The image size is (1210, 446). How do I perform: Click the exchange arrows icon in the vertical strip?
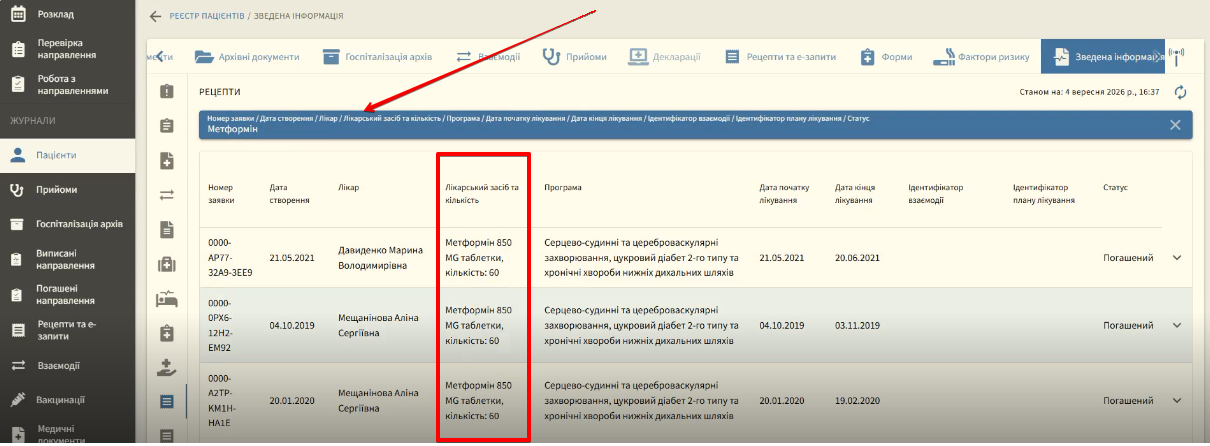point(167,195)
